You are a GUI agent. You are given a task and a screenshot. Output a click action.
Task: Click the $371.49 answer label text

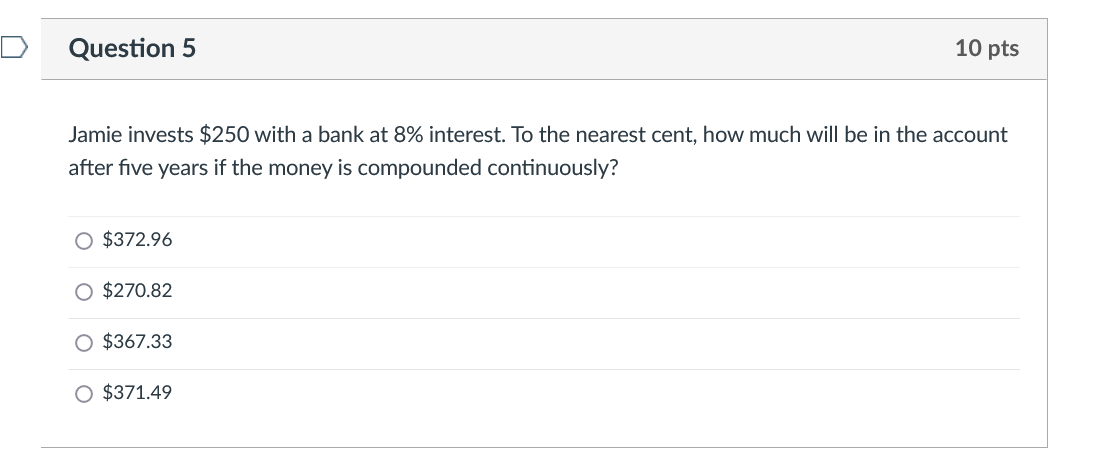pos(138,393)
